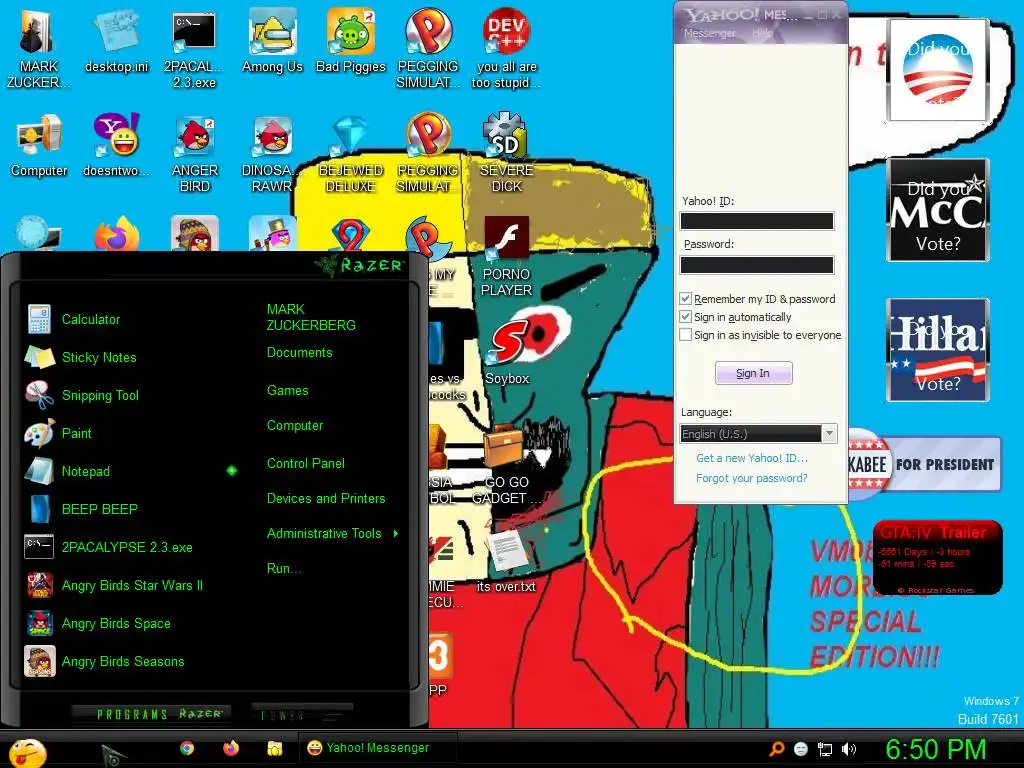
Task: Click the smiley Start button
Action: point(27,752)
